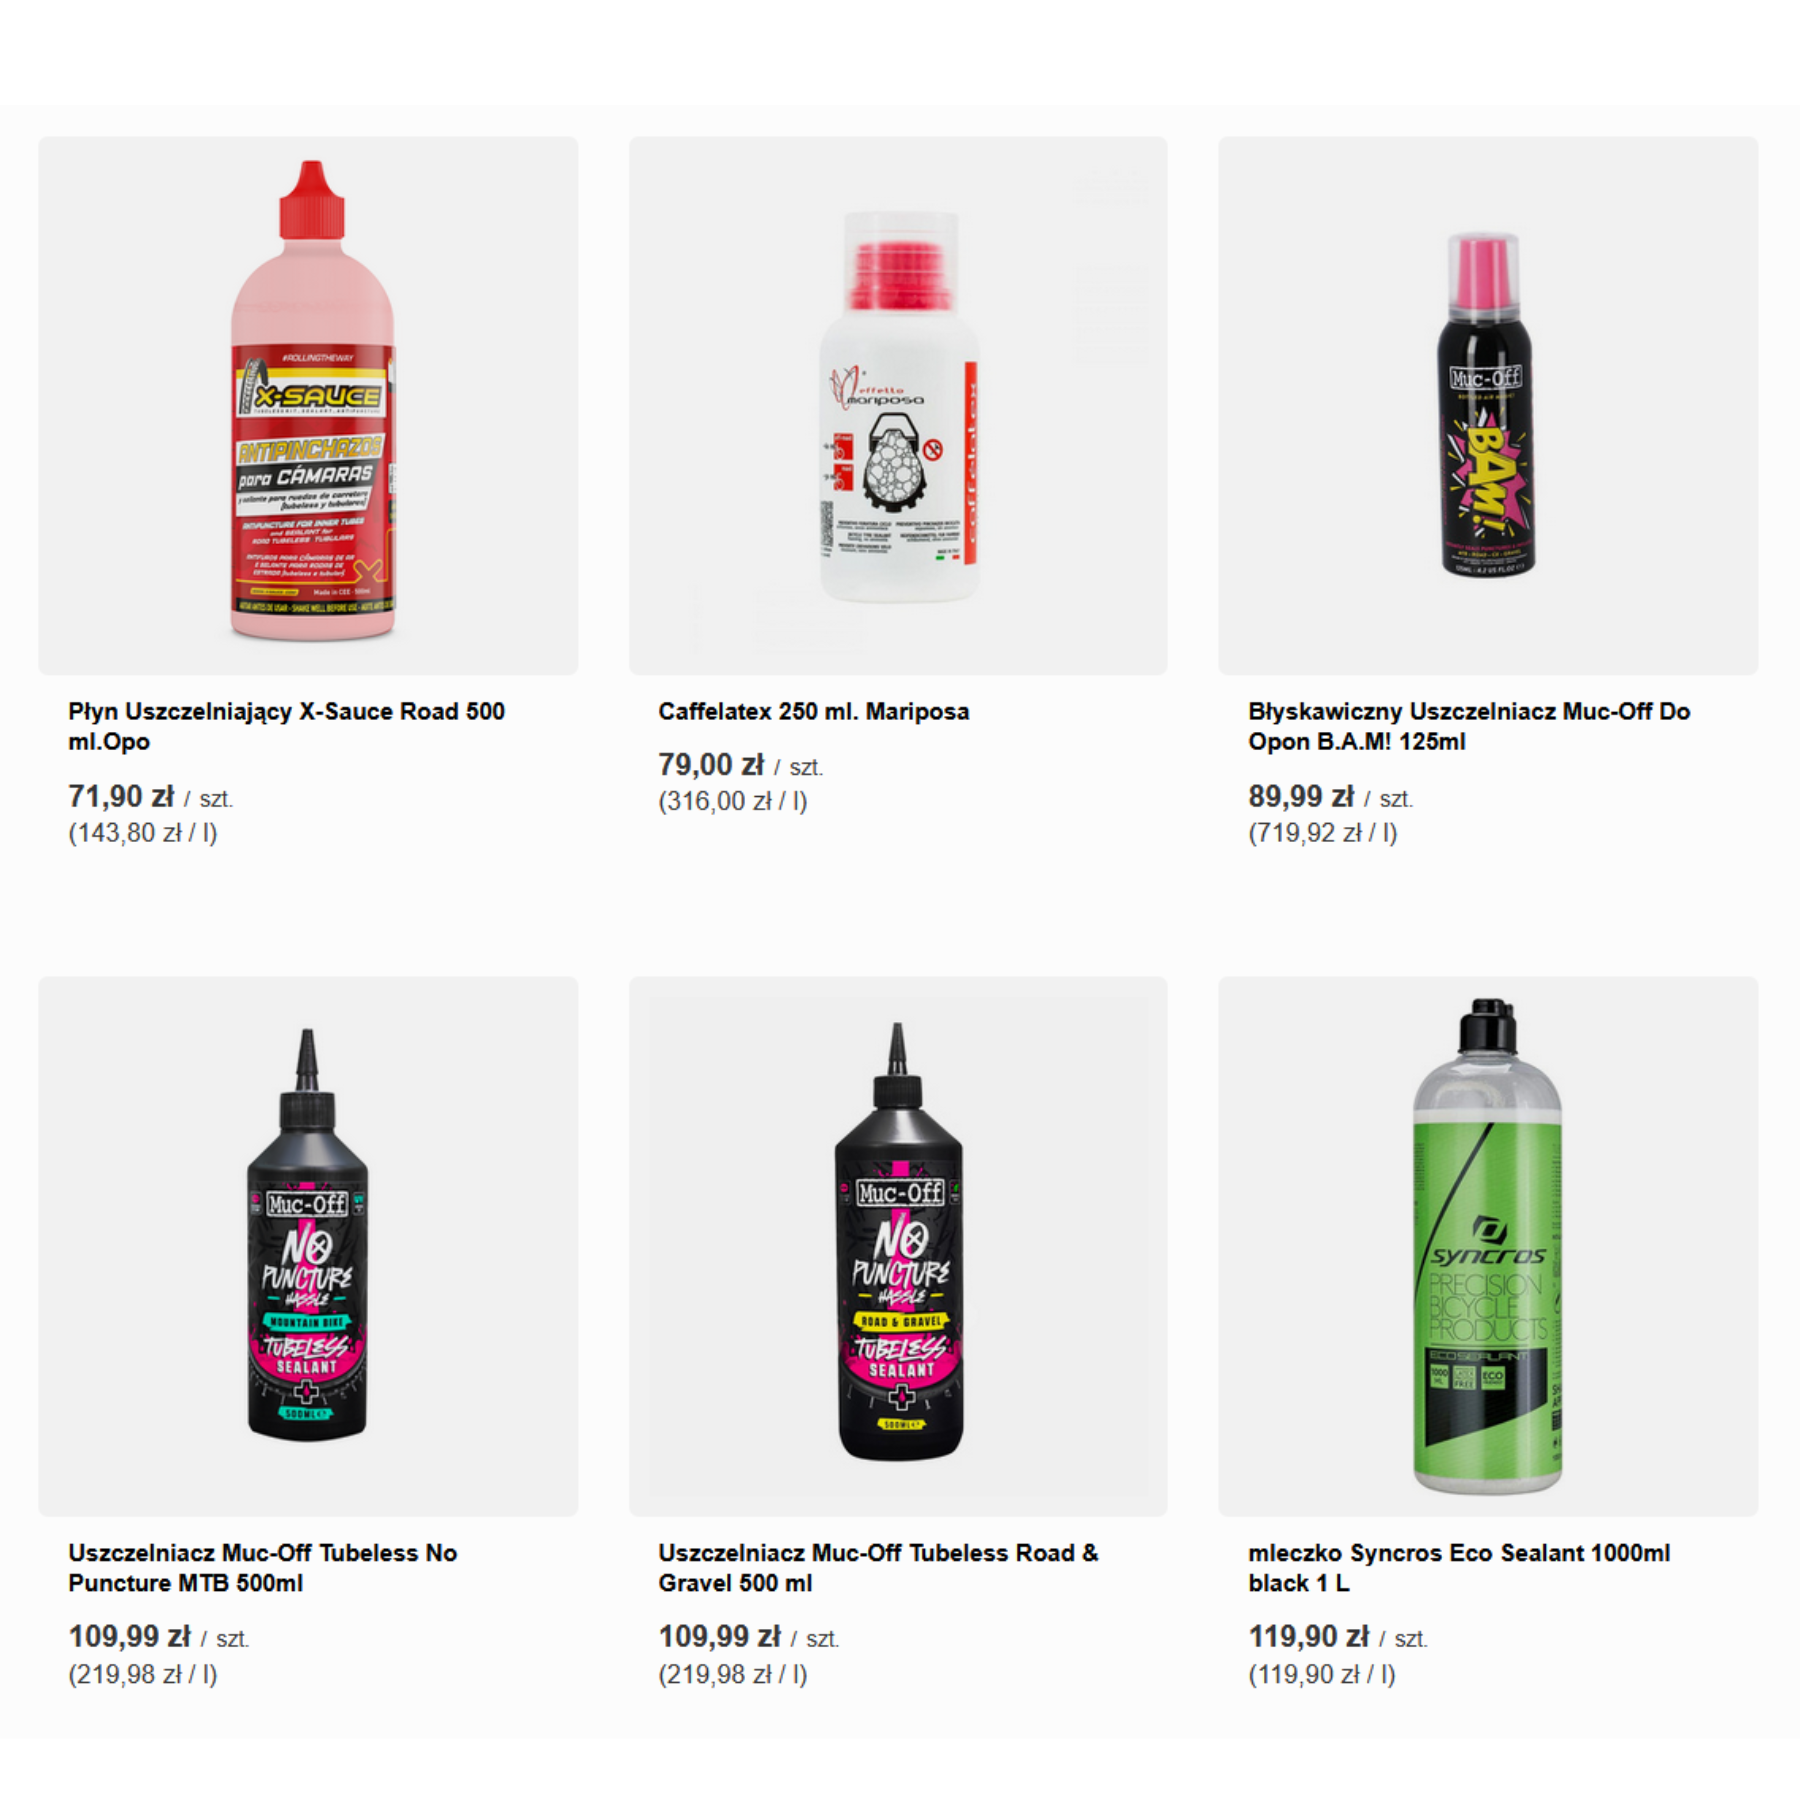The height and width of the screenshot is (1800, 1800).
Task: Select the 71,90 zł price of X-Sauce
Action: (121, 796)
